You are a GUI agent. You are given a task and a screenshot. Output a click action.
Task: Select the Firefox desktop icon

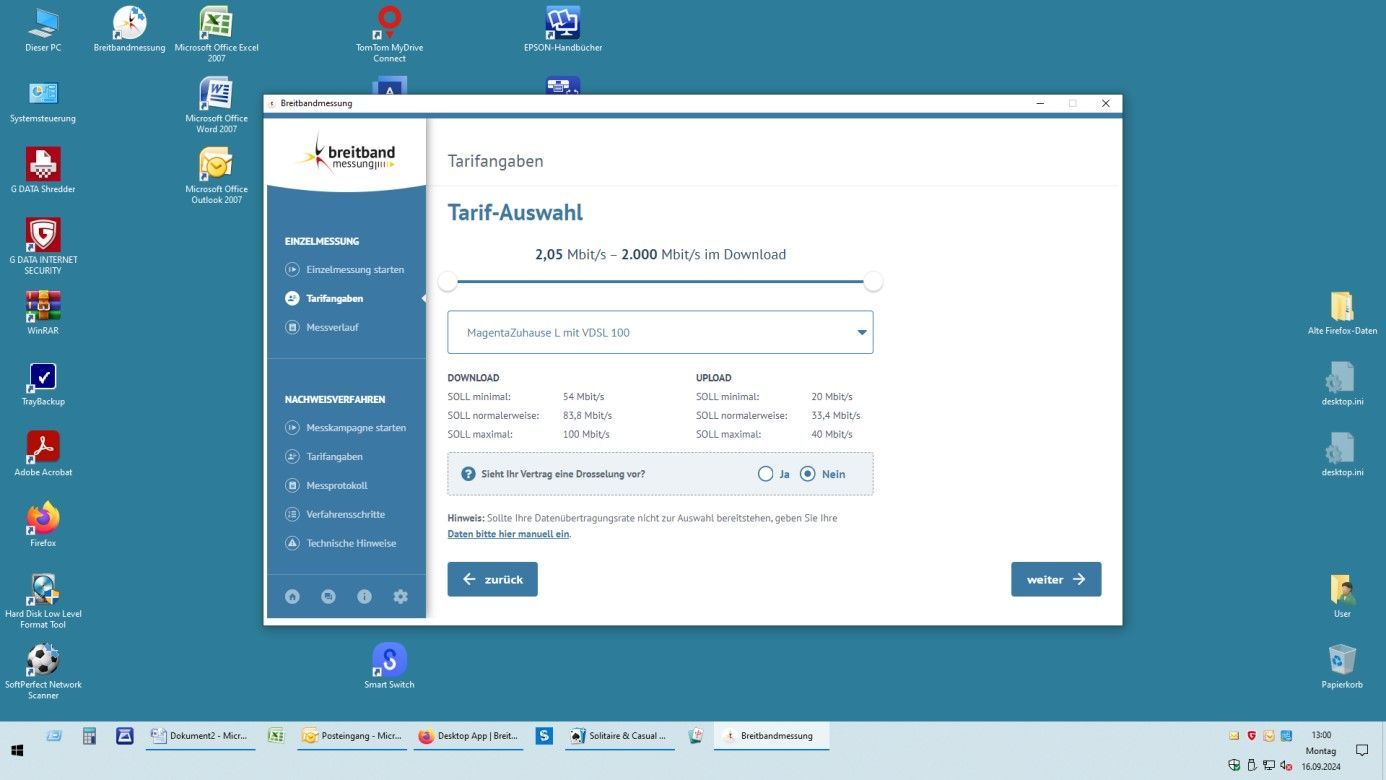coord(43,525)
